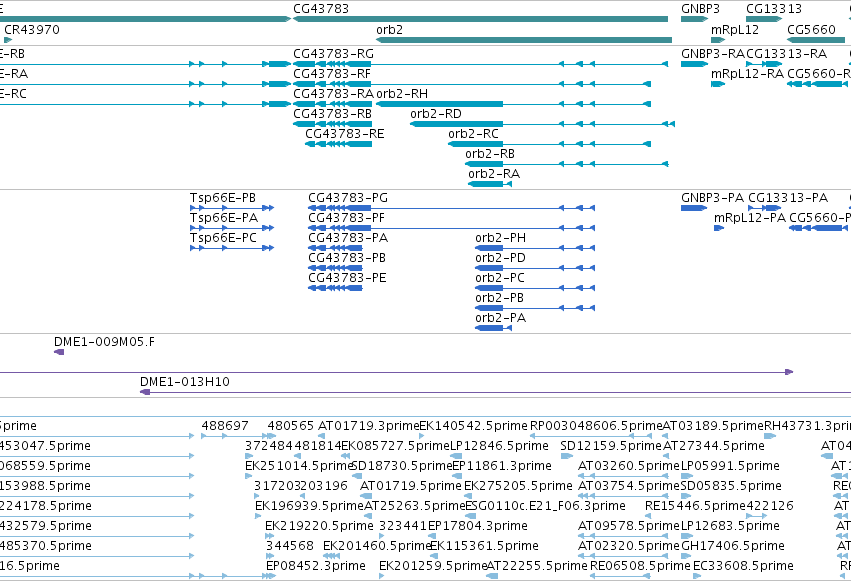The height and width of the screenshot is (581, 851).
Task: Select protein mRpL12-PA
Action: (750, 218)
